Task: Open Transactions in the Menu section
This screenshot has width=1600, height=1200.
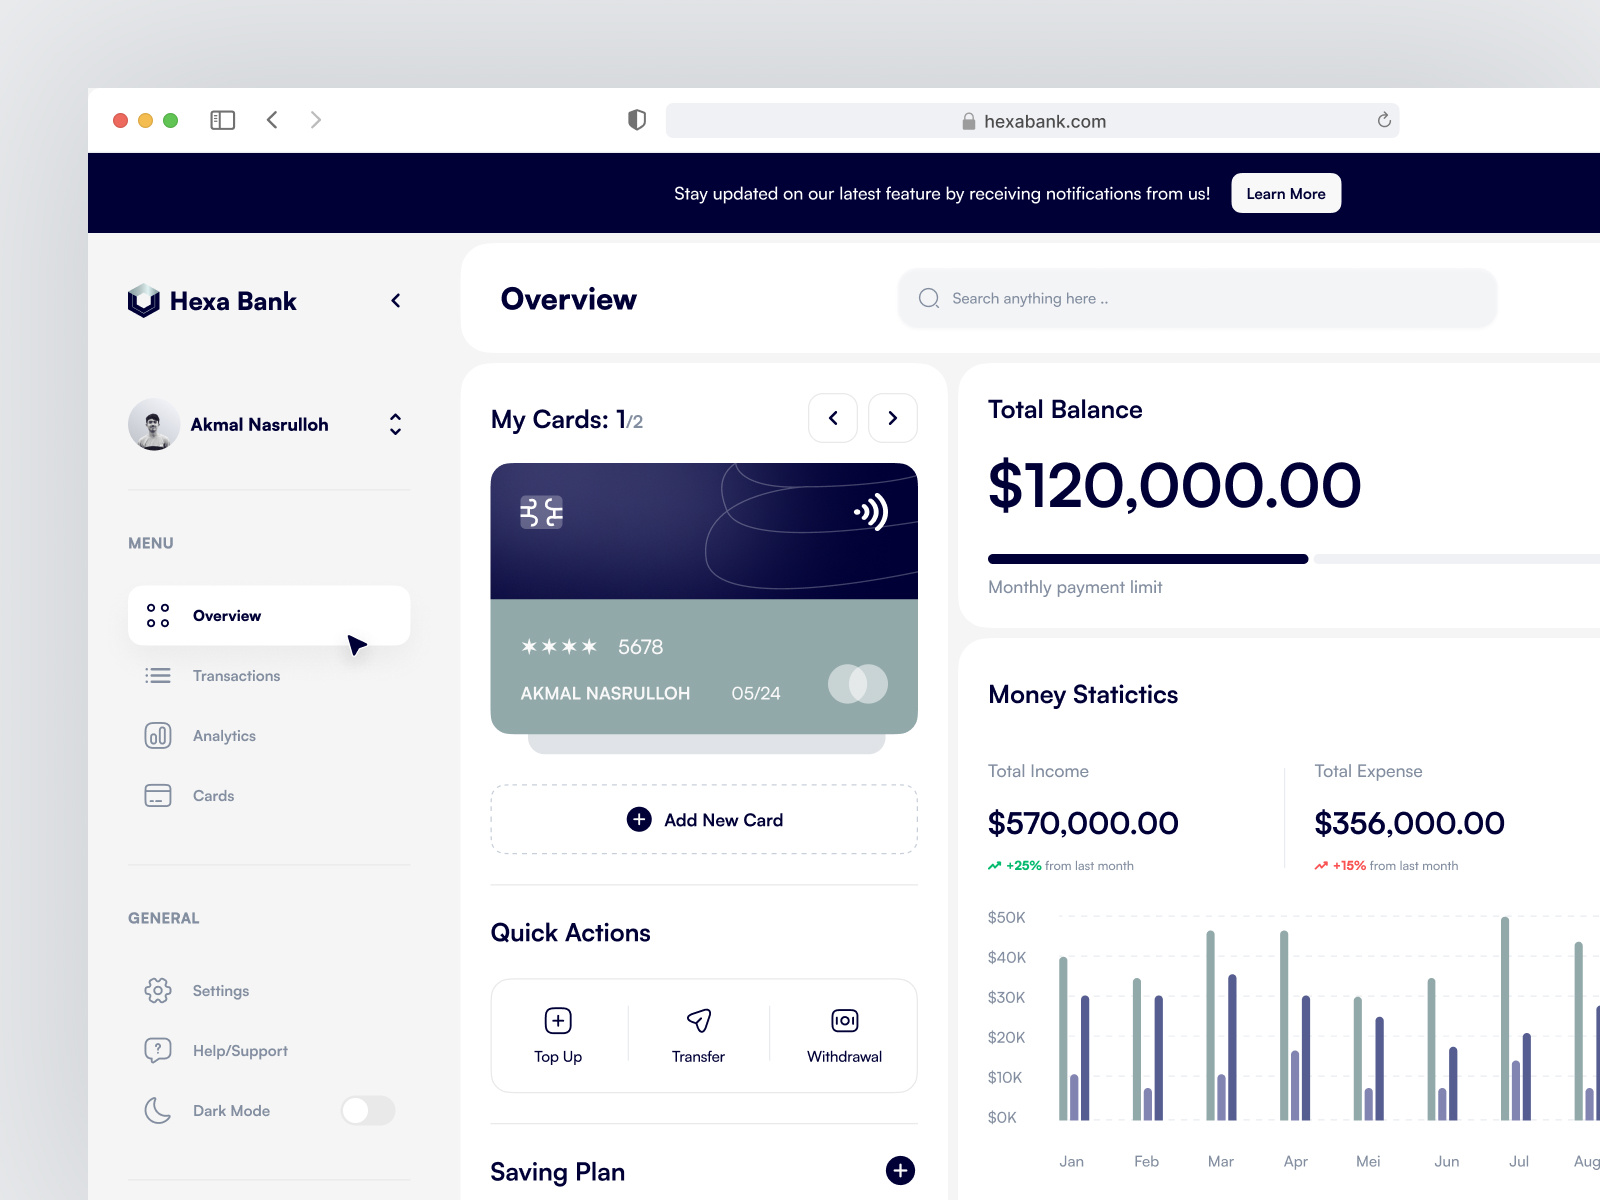Action: pyautogui.click(x=236, y=675)
